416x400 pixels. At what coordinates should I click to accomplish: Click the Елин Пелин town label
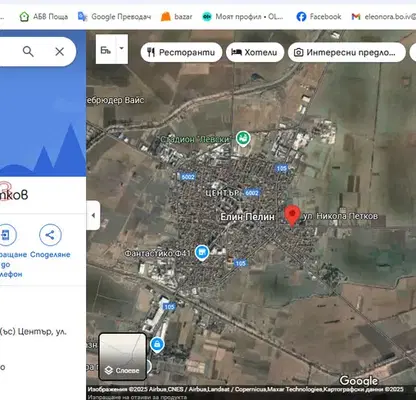point(247,217)
